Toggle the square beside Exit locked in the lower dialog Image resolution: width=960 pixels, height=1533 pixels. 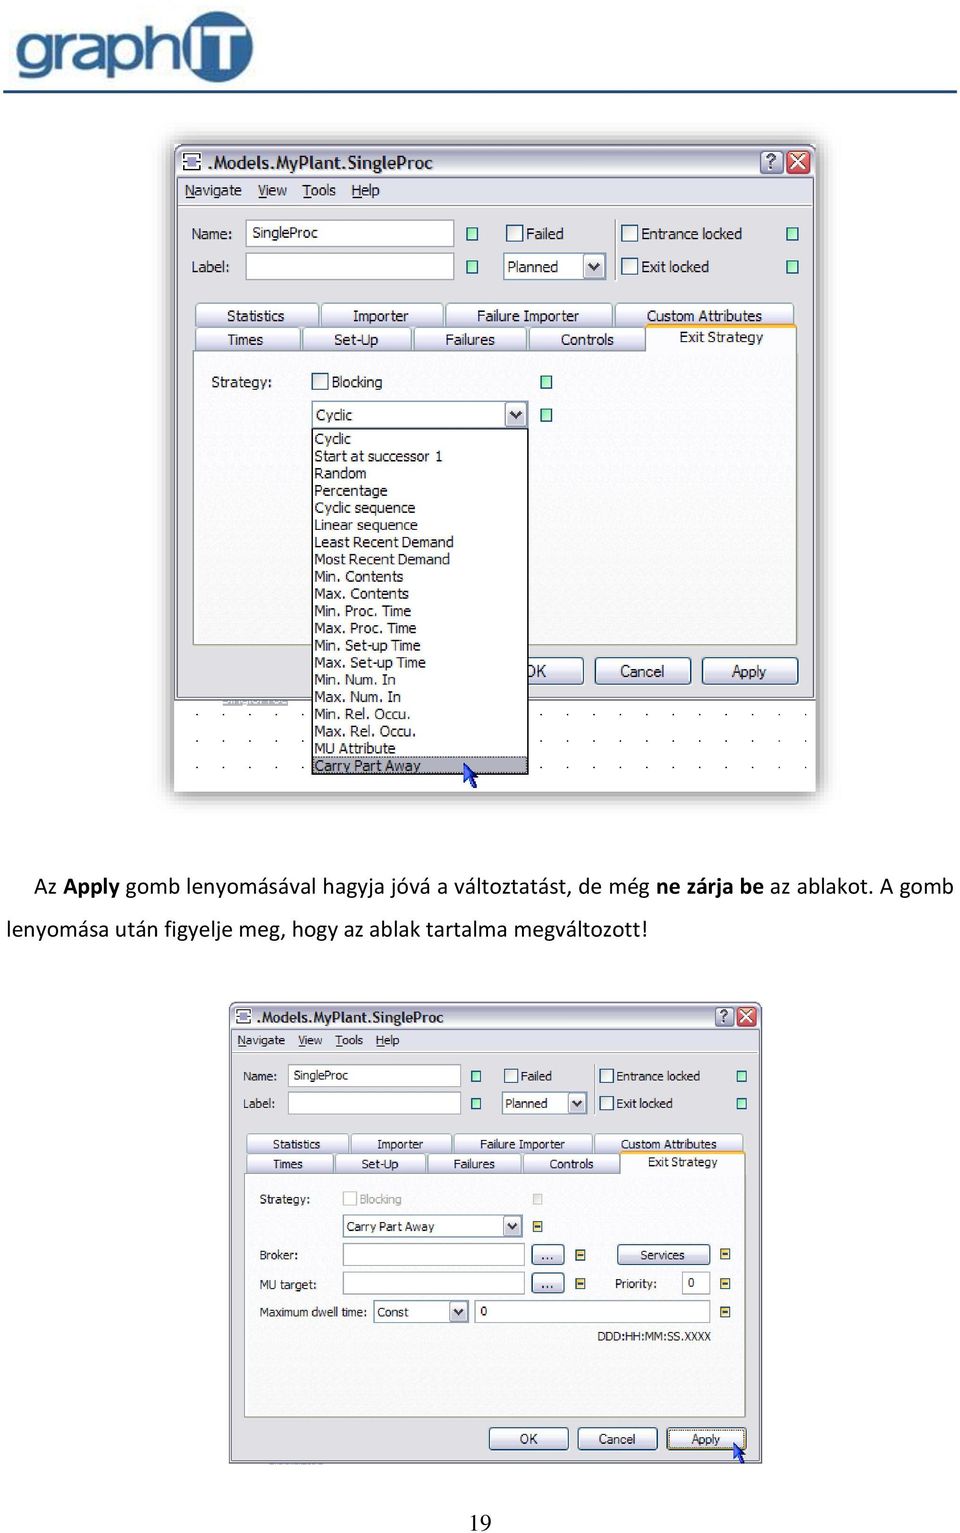click(x=741, y=1104)
